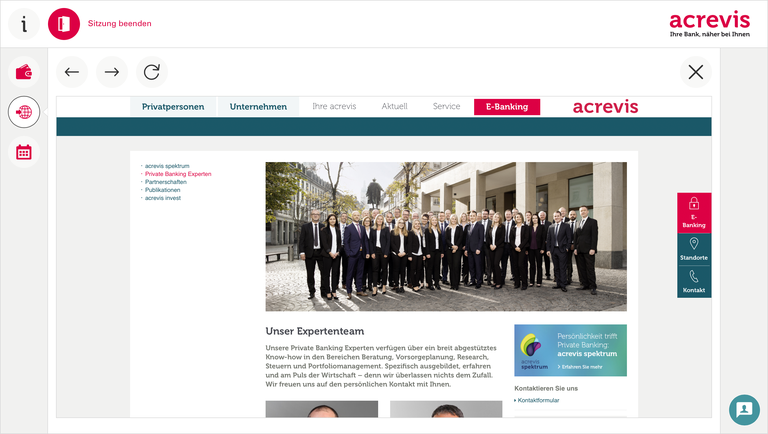
Task: Switch to the Unternehmen tab
Action: pyautogui.click(x=258, y=107)
